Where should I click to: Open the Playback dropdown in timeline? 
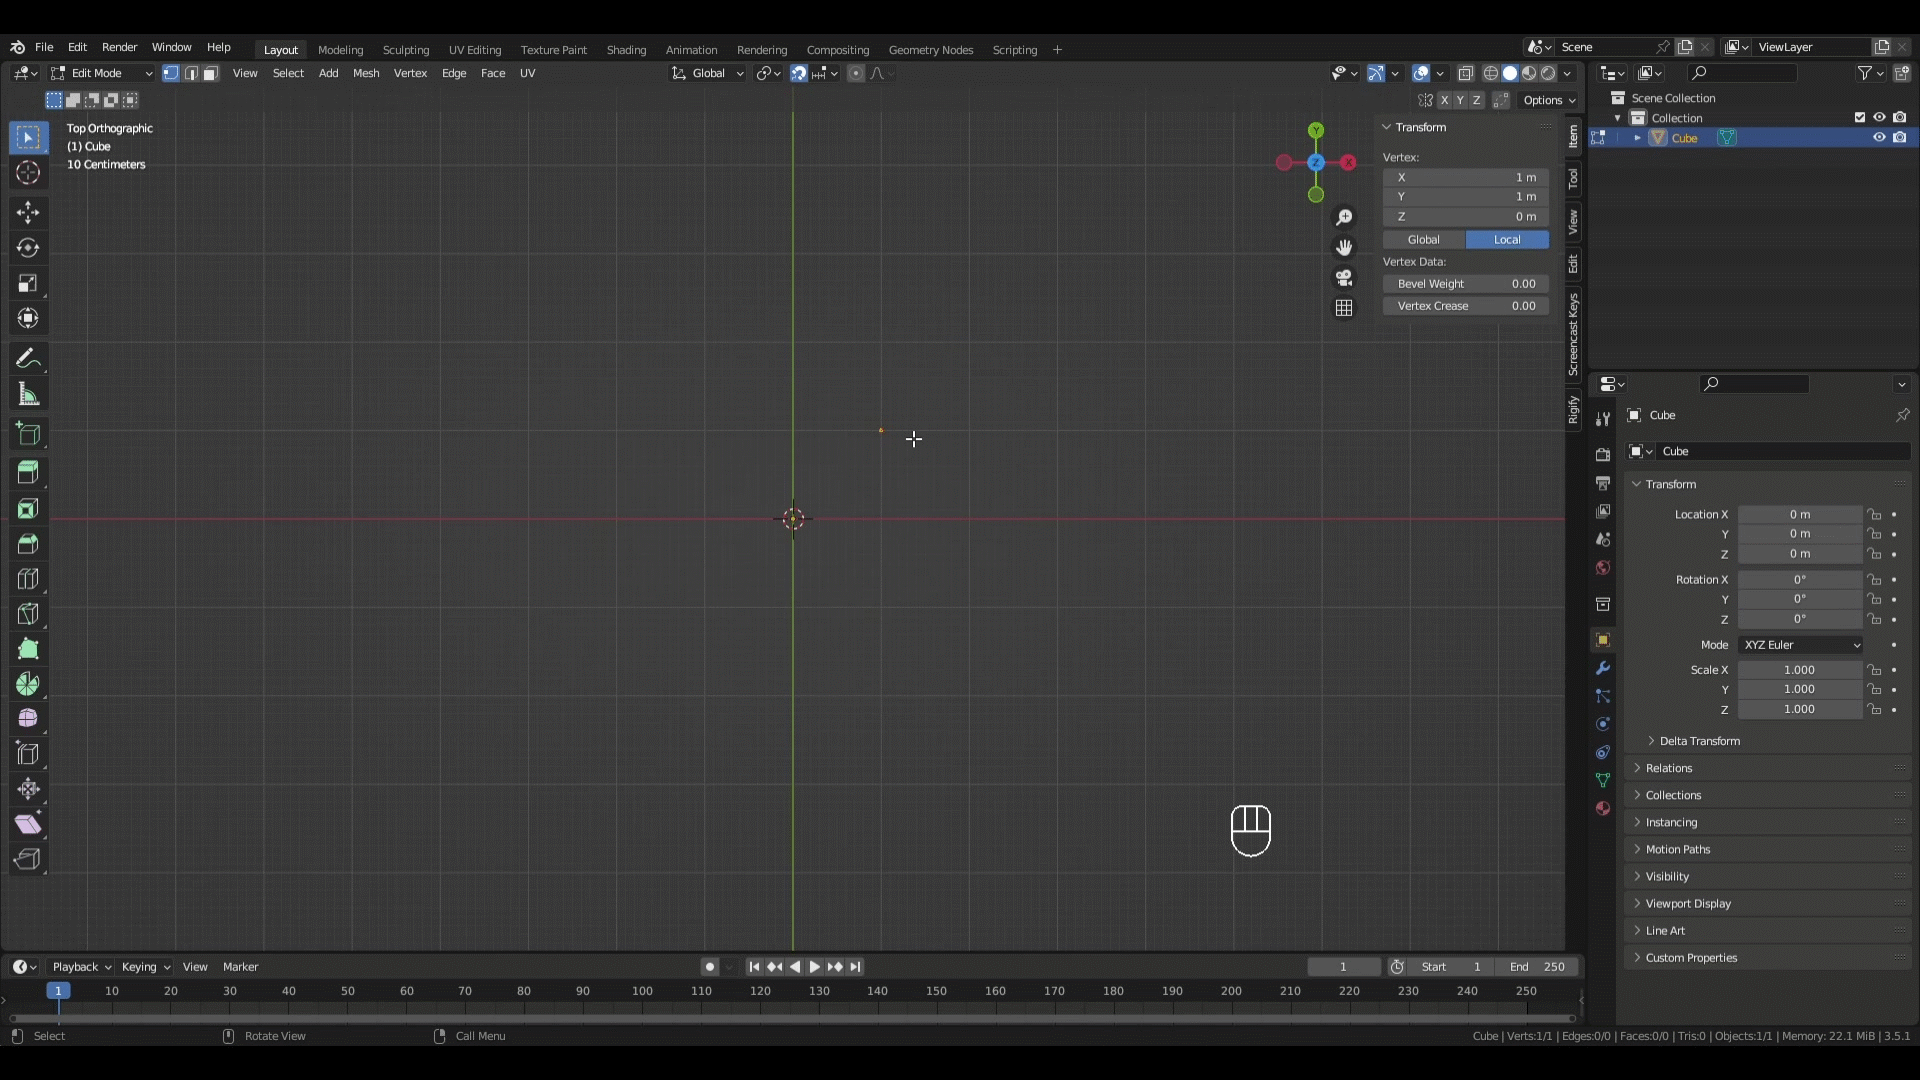[81, 967]
